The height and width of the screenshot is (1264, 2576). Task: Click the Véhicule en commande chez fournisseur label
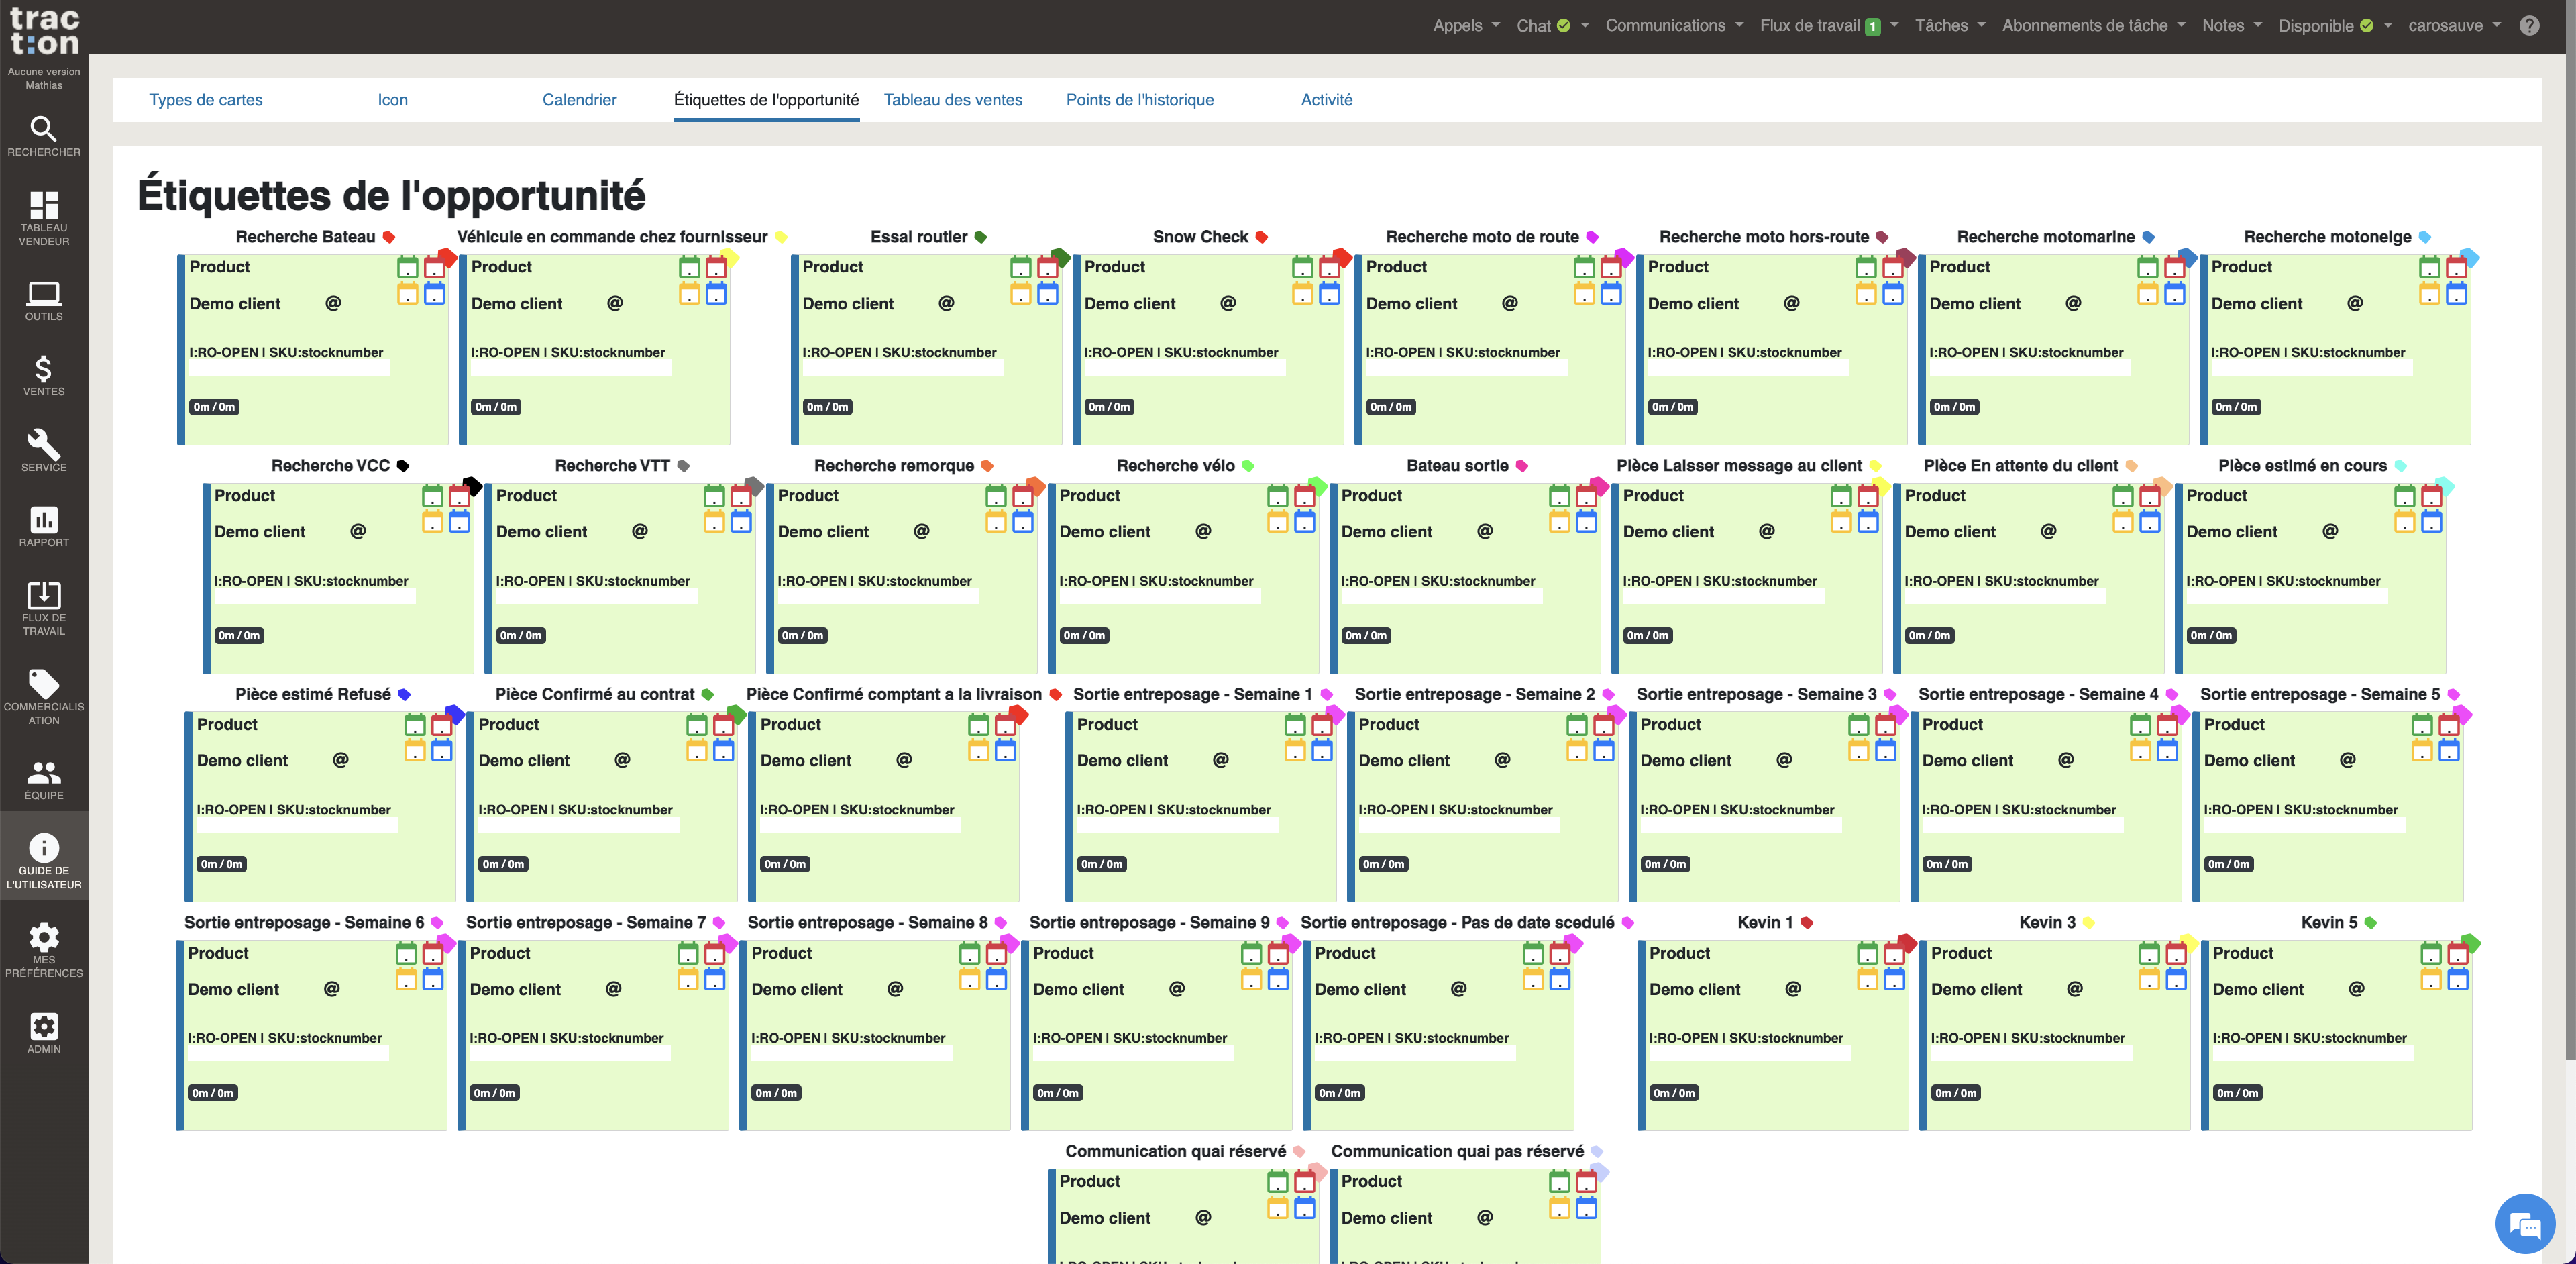(612, 237)
